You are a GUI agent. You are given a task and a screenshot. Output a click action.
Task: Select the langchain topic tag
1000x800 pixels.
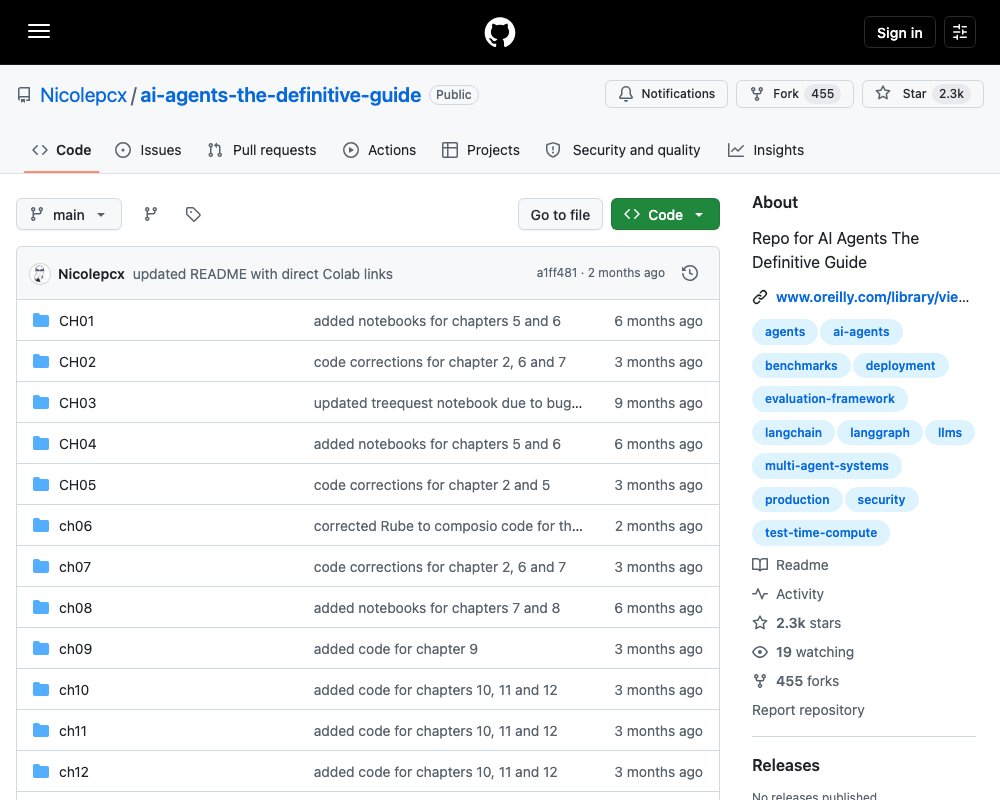pyautogui.click(x=793, y=433)
